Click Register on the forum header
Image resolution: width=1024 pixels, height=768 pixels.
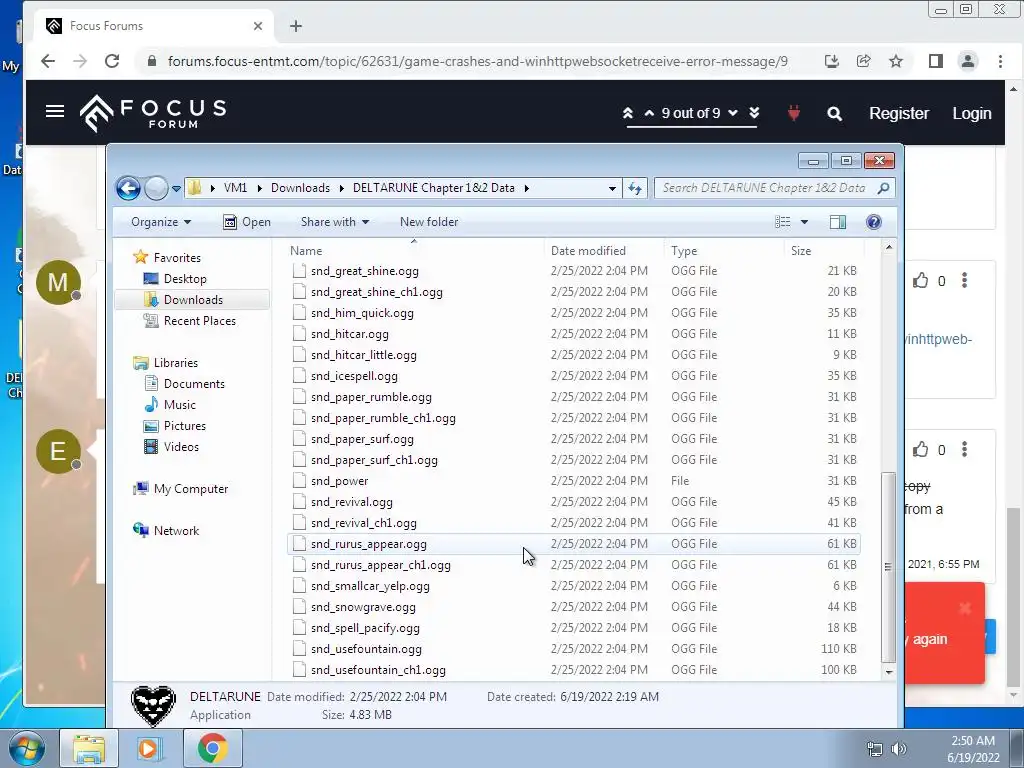pyautogui.click(x=899, y=114)
